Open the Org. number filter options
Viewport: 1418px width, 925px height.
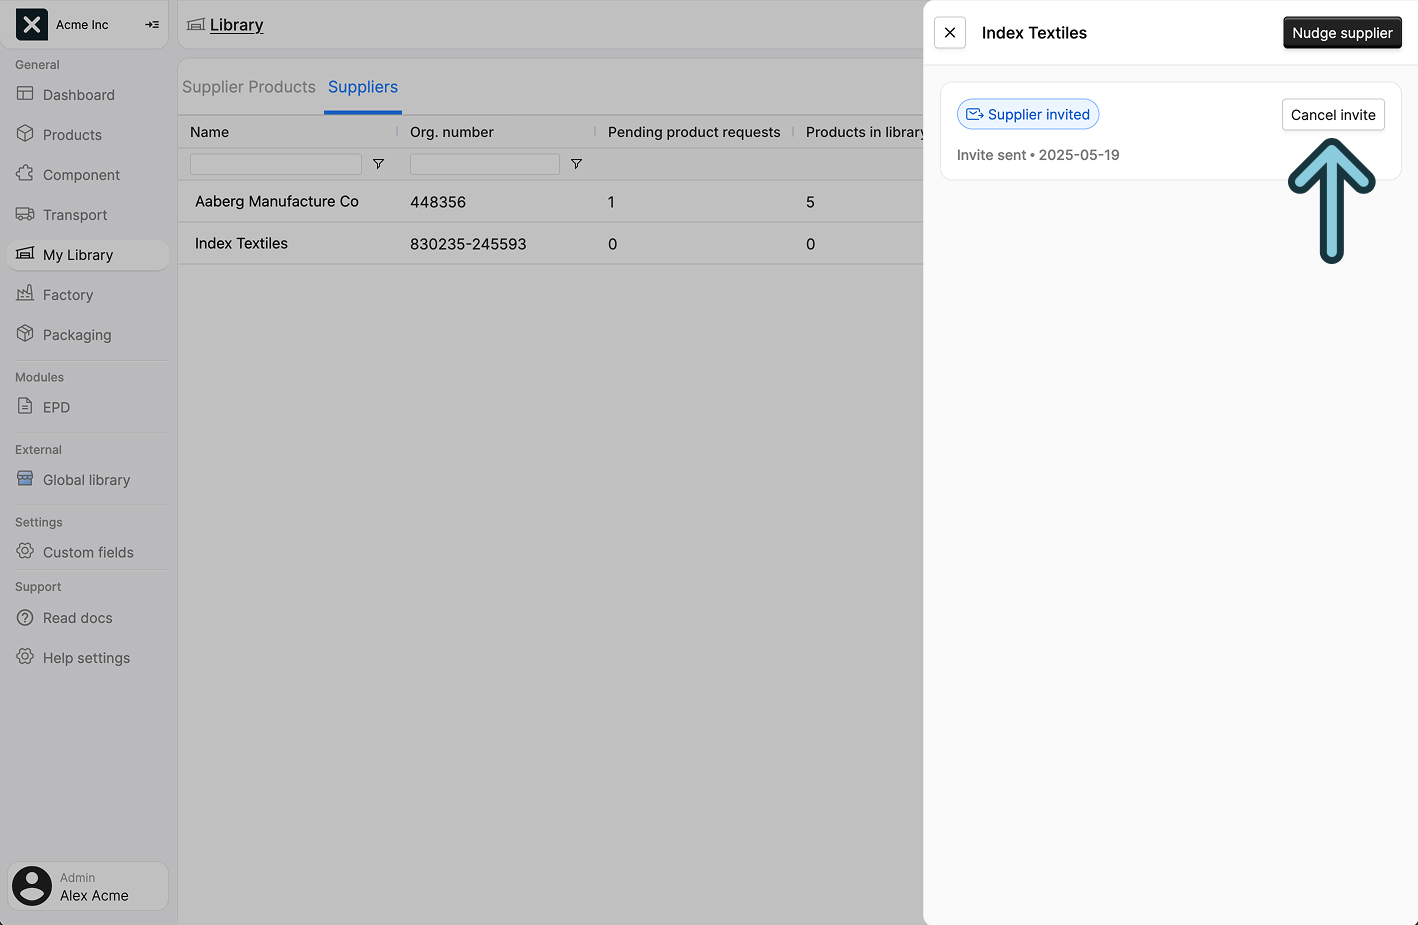pyautogui.click(x=576, y=164)
